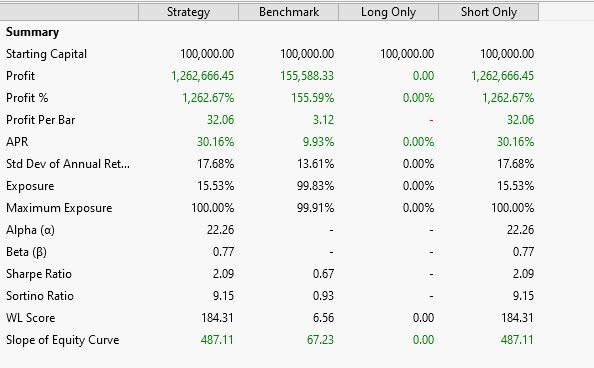Select the Strategy Sharpe Ratio value 2.09

(x=223, y=274)
